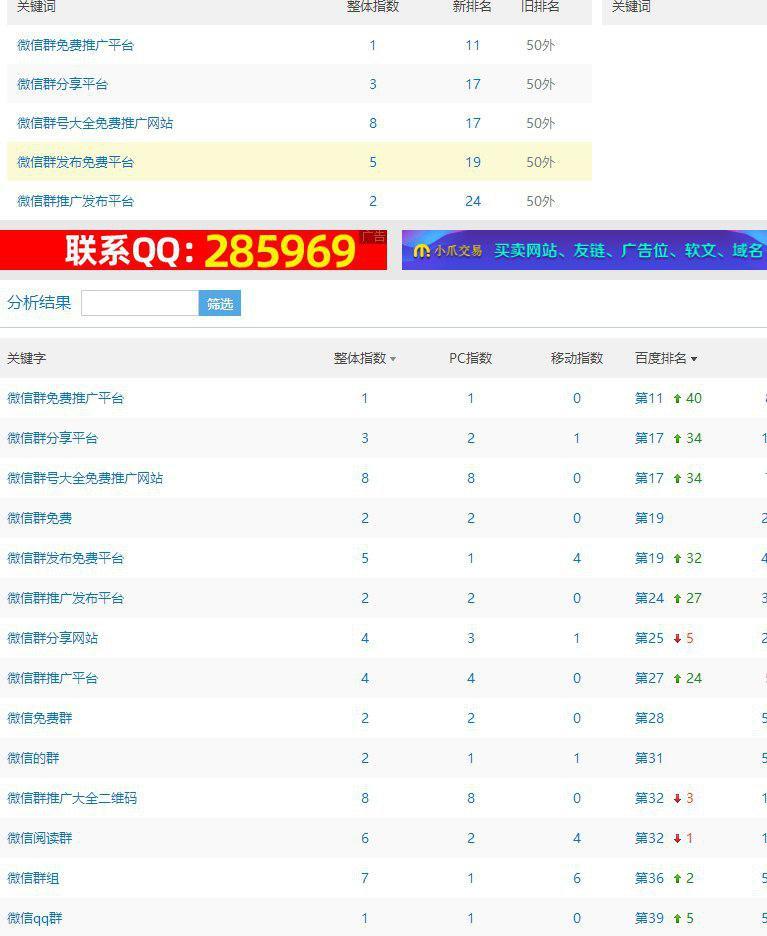Click 第19 ranking in 微信群免费 row
The width and height of the screenshot is (767, 936).
[x=649, y=518]
